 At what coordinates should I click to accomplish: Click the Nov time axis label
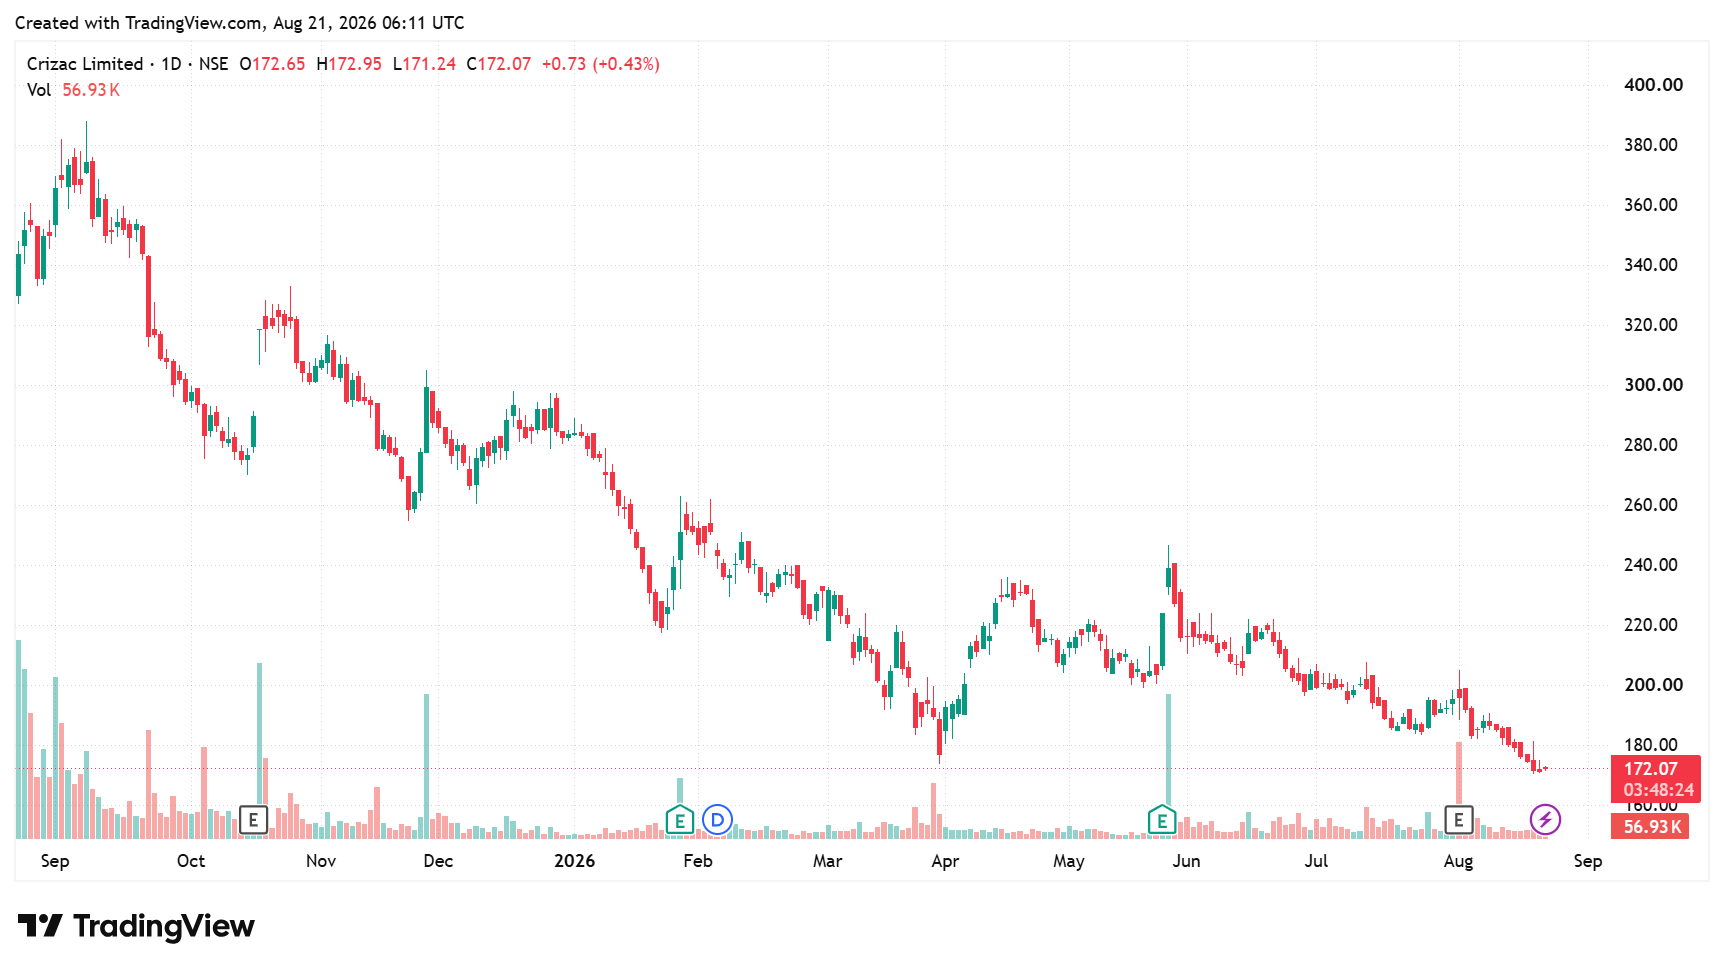pyautogui.click(x=321, y=861)
